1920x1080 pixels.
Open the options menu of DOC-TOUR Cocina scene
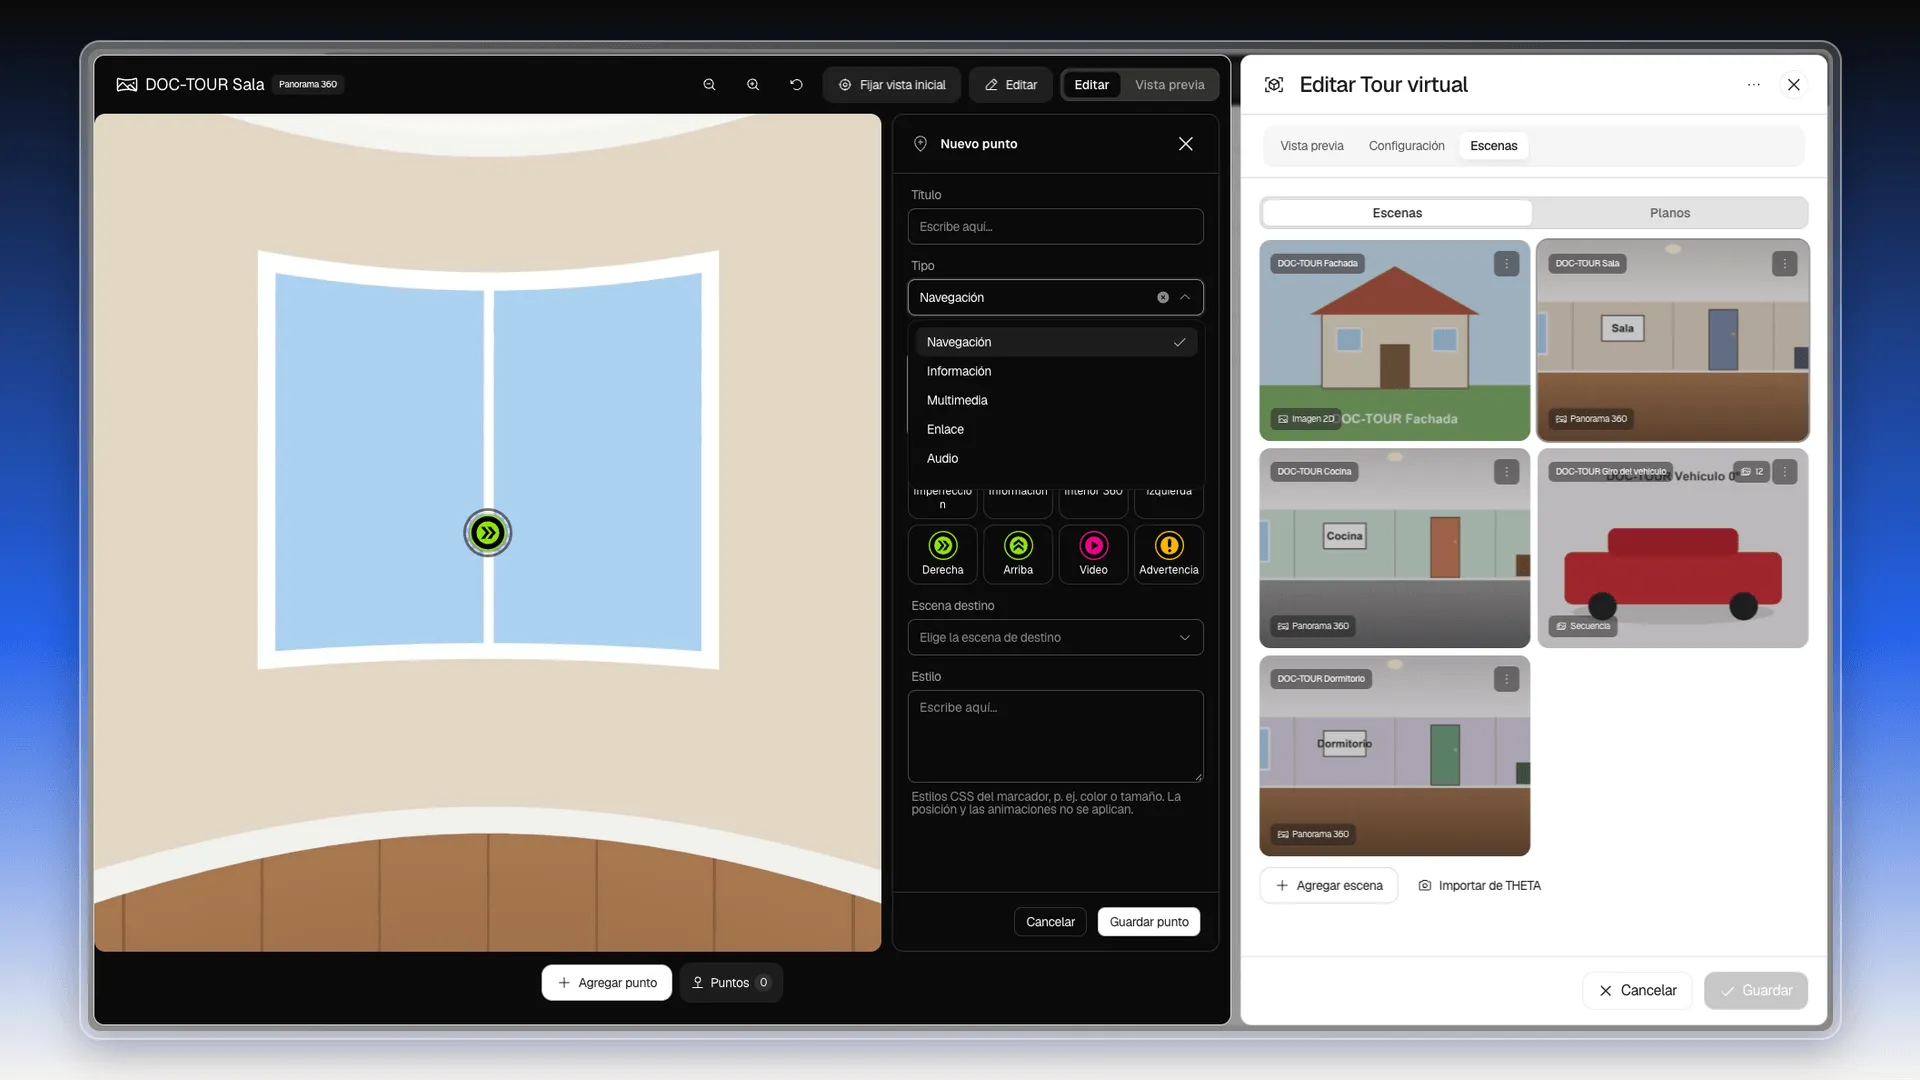(x=1506, y=472)
